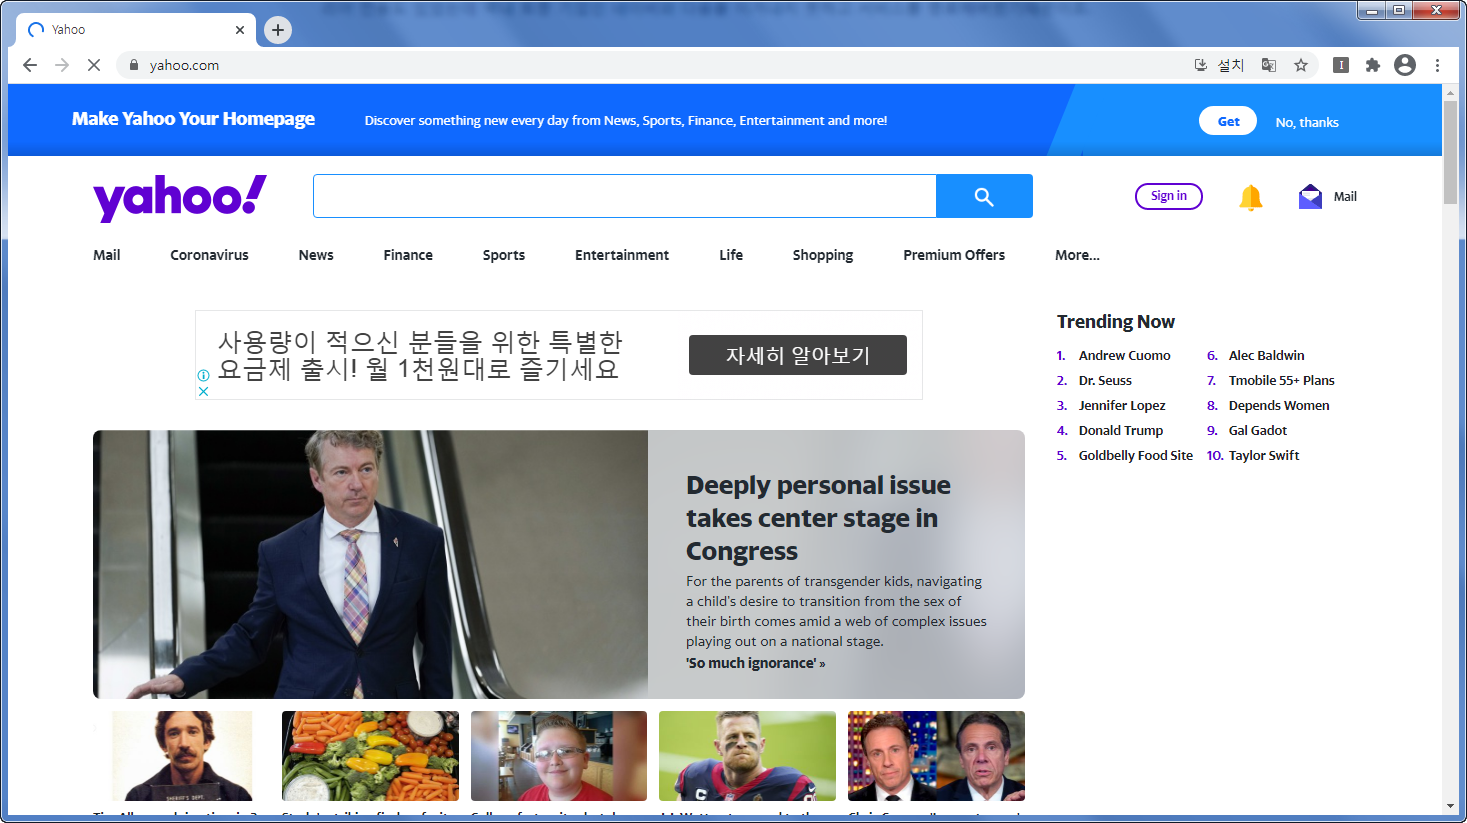Select trending topic Gal Gadot

(1257, 430)
